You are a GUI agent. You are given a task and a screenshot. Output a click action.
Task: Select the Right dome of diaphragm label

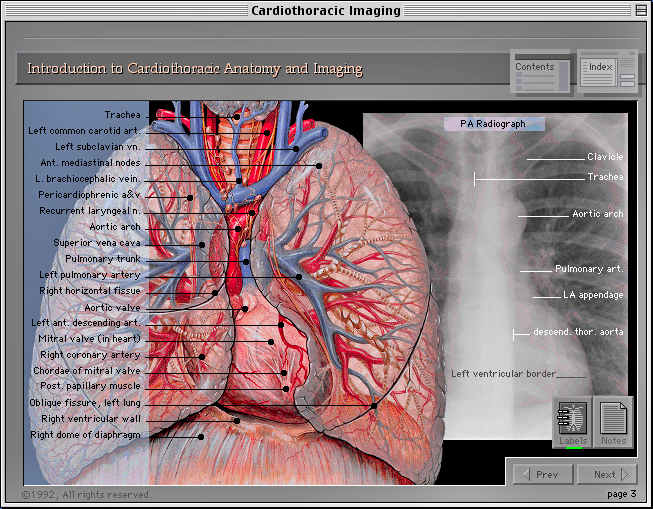85,435
